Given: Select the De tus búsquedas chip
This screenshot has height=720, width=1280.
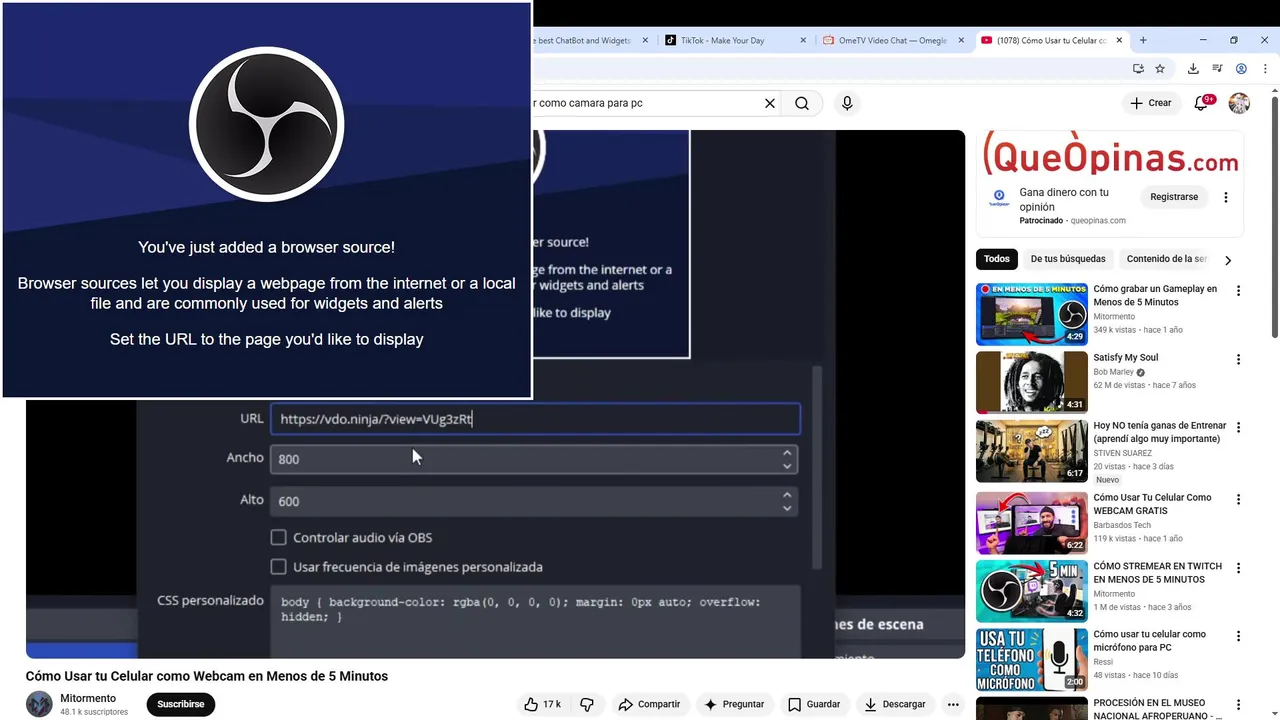Looking at the screenshot, I should [1068, 259].
